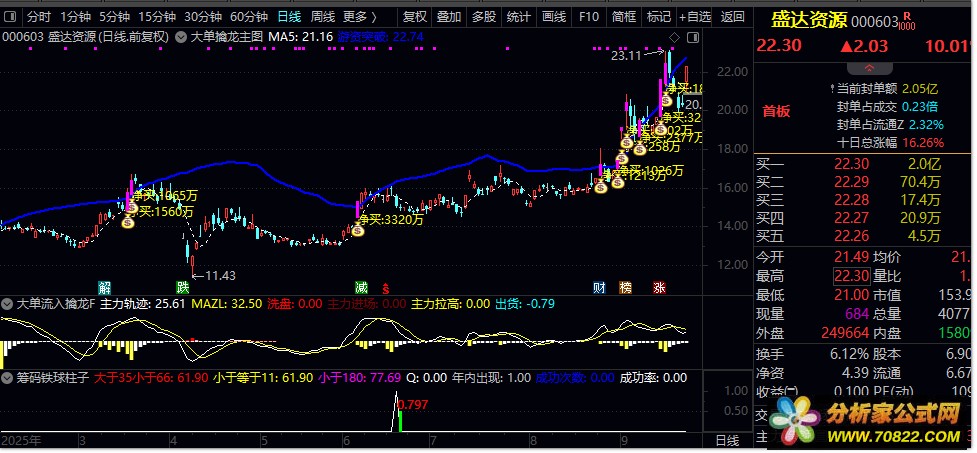Click the MA5: 21.16 indicator value
Image resolution: width=977 pixels, height=453 pixels.
coord(300,37)
